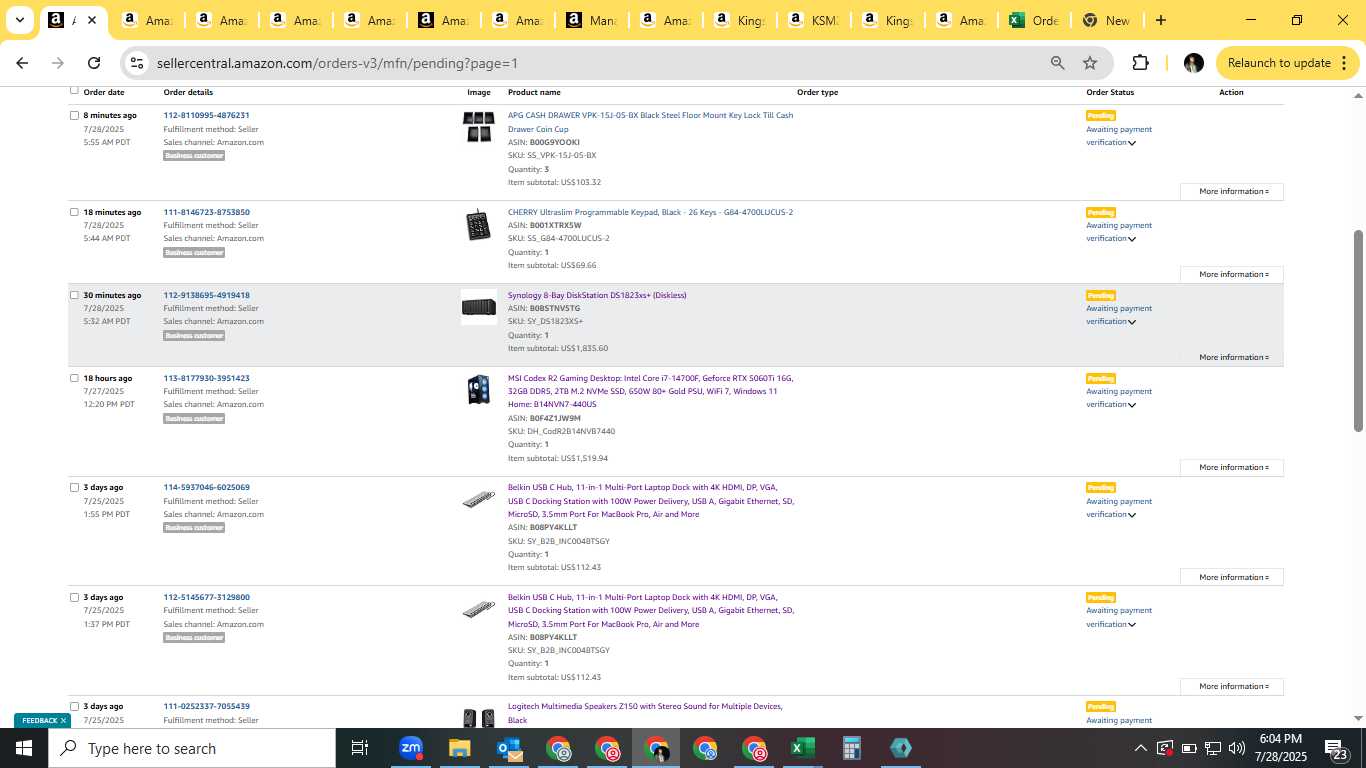Open Windows notification center

[x=1338, y=748]
